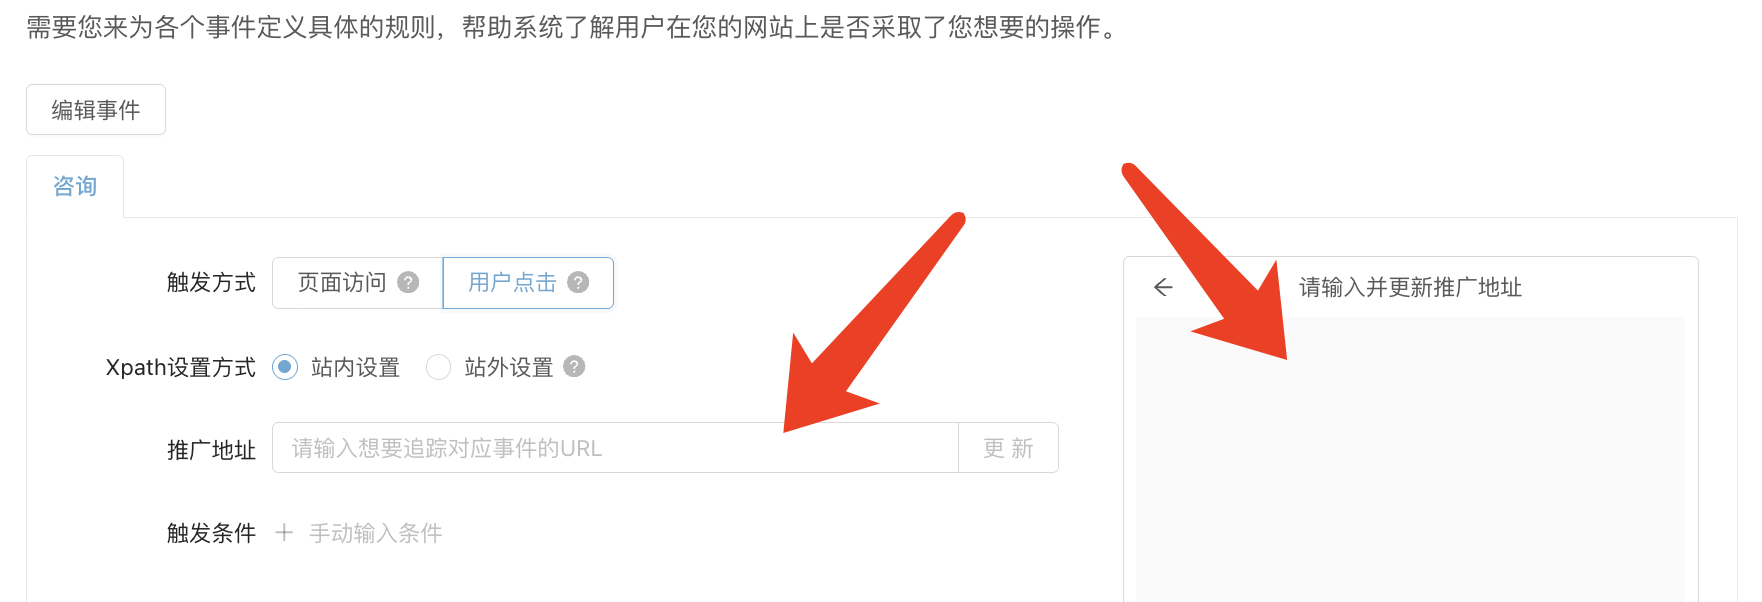
Task: Click the Xpath设置方式 label
Action: click(x=181, y=368)
